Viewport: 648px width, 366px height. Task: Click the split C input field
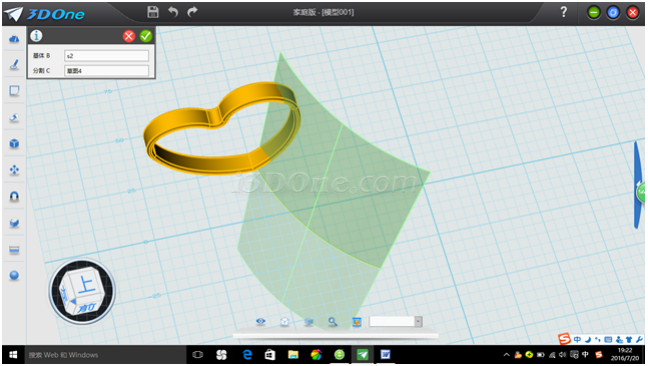pyautogui.click(x=106, y=71)
